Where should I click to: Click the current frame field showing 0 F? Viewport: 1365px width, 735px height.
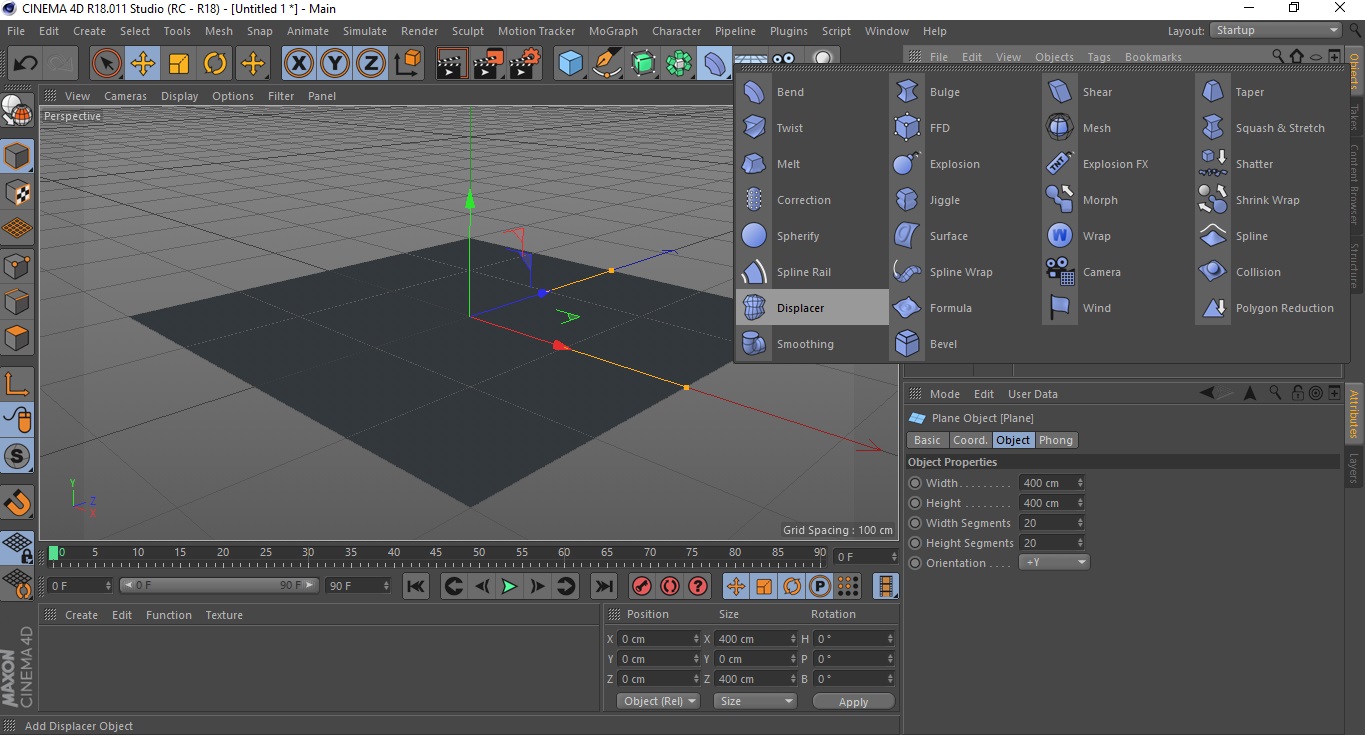867,557
